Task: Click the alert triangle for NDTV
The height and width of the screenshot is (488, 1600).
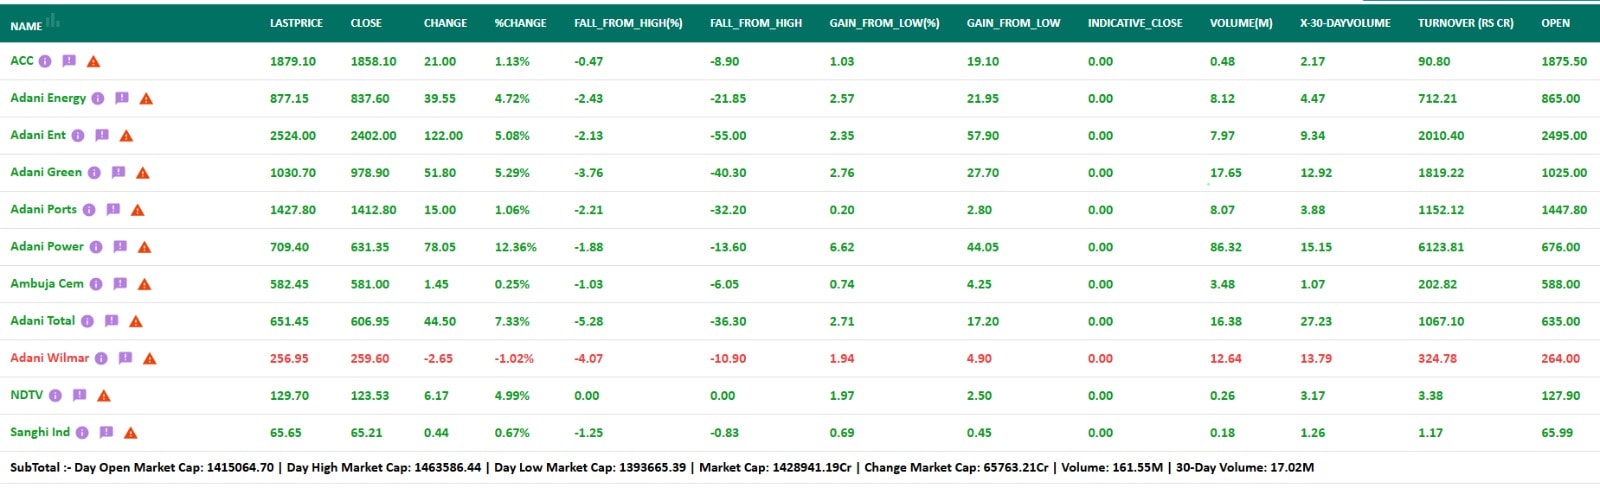Action: pyautogui.click(x=103, y=395)
